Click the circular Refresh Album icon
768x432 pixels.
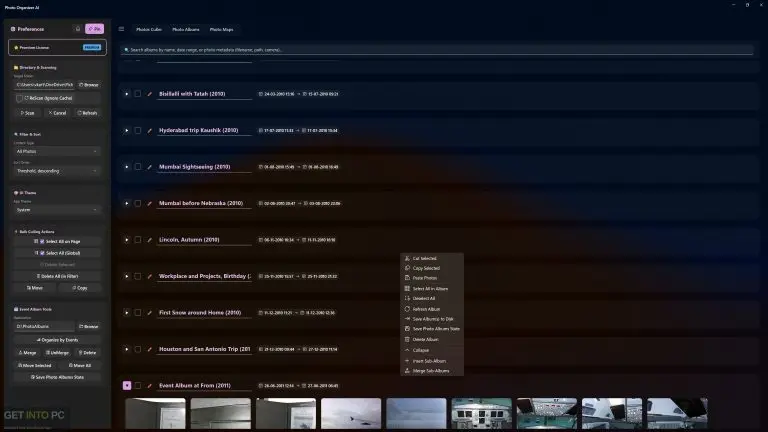point(407,309)
